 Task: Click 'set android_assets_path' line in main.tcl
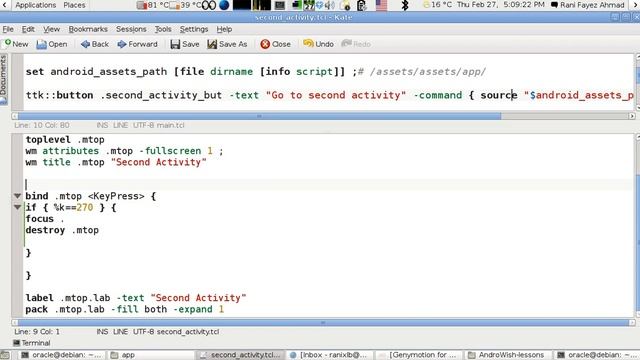pyautogui.click(x=256, y=72)
